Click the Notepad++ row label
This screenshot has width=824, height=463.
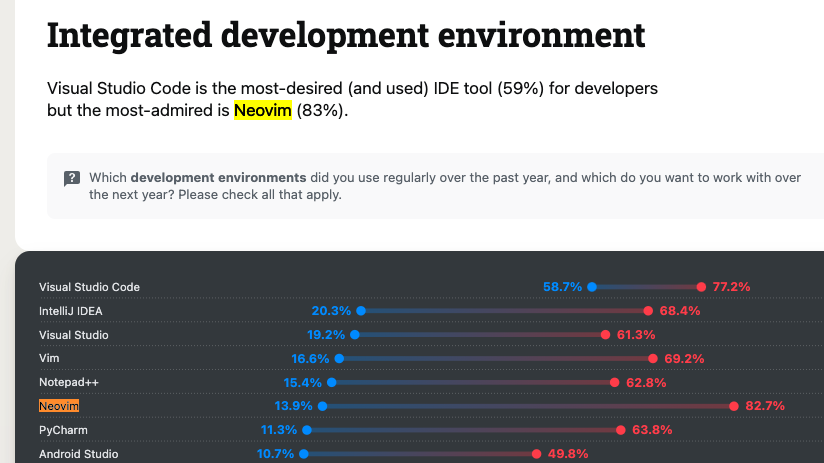pyautogui.click(x=69, y=382)
